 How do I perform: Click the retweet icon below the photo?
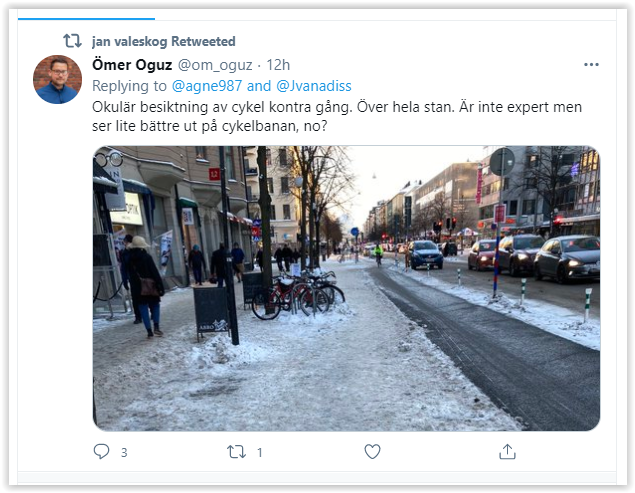pos(236,452)
